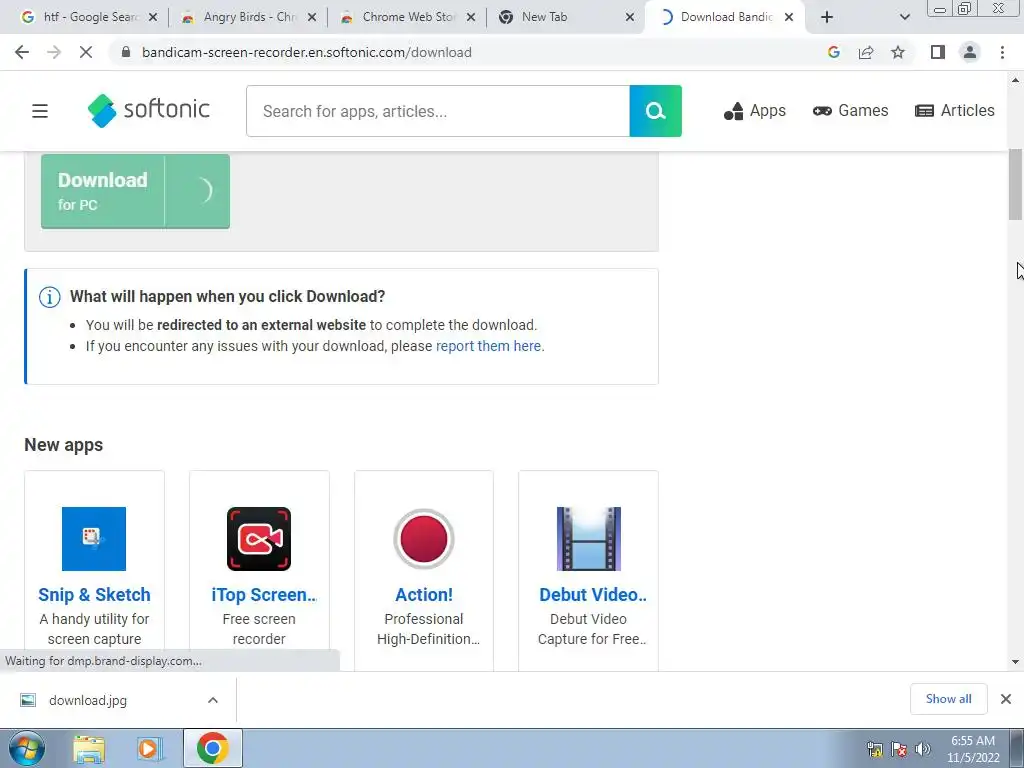Close the New Tab tab
Screen dimensions: 1024x768
coord(630,17)
